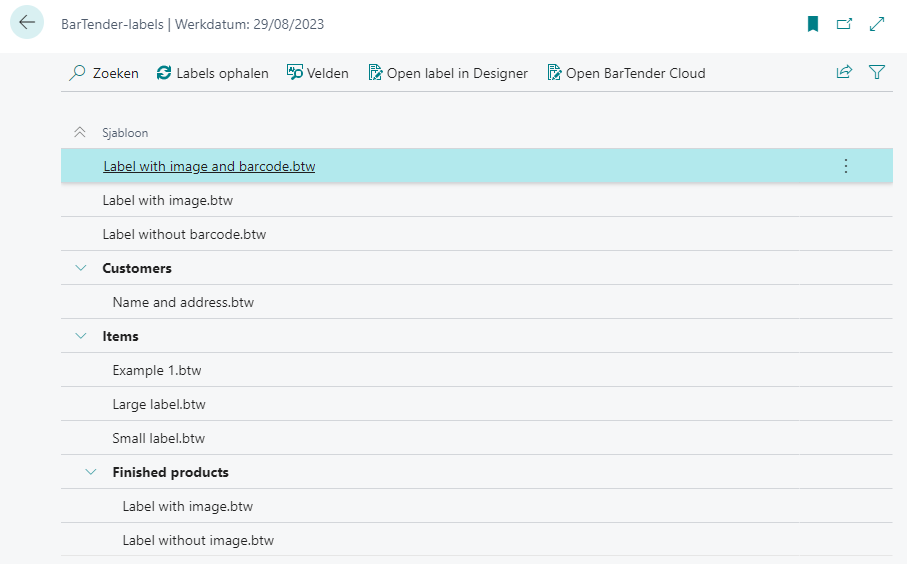Click the back arrow button
The image size is (907, 564).
coord(27,23)
